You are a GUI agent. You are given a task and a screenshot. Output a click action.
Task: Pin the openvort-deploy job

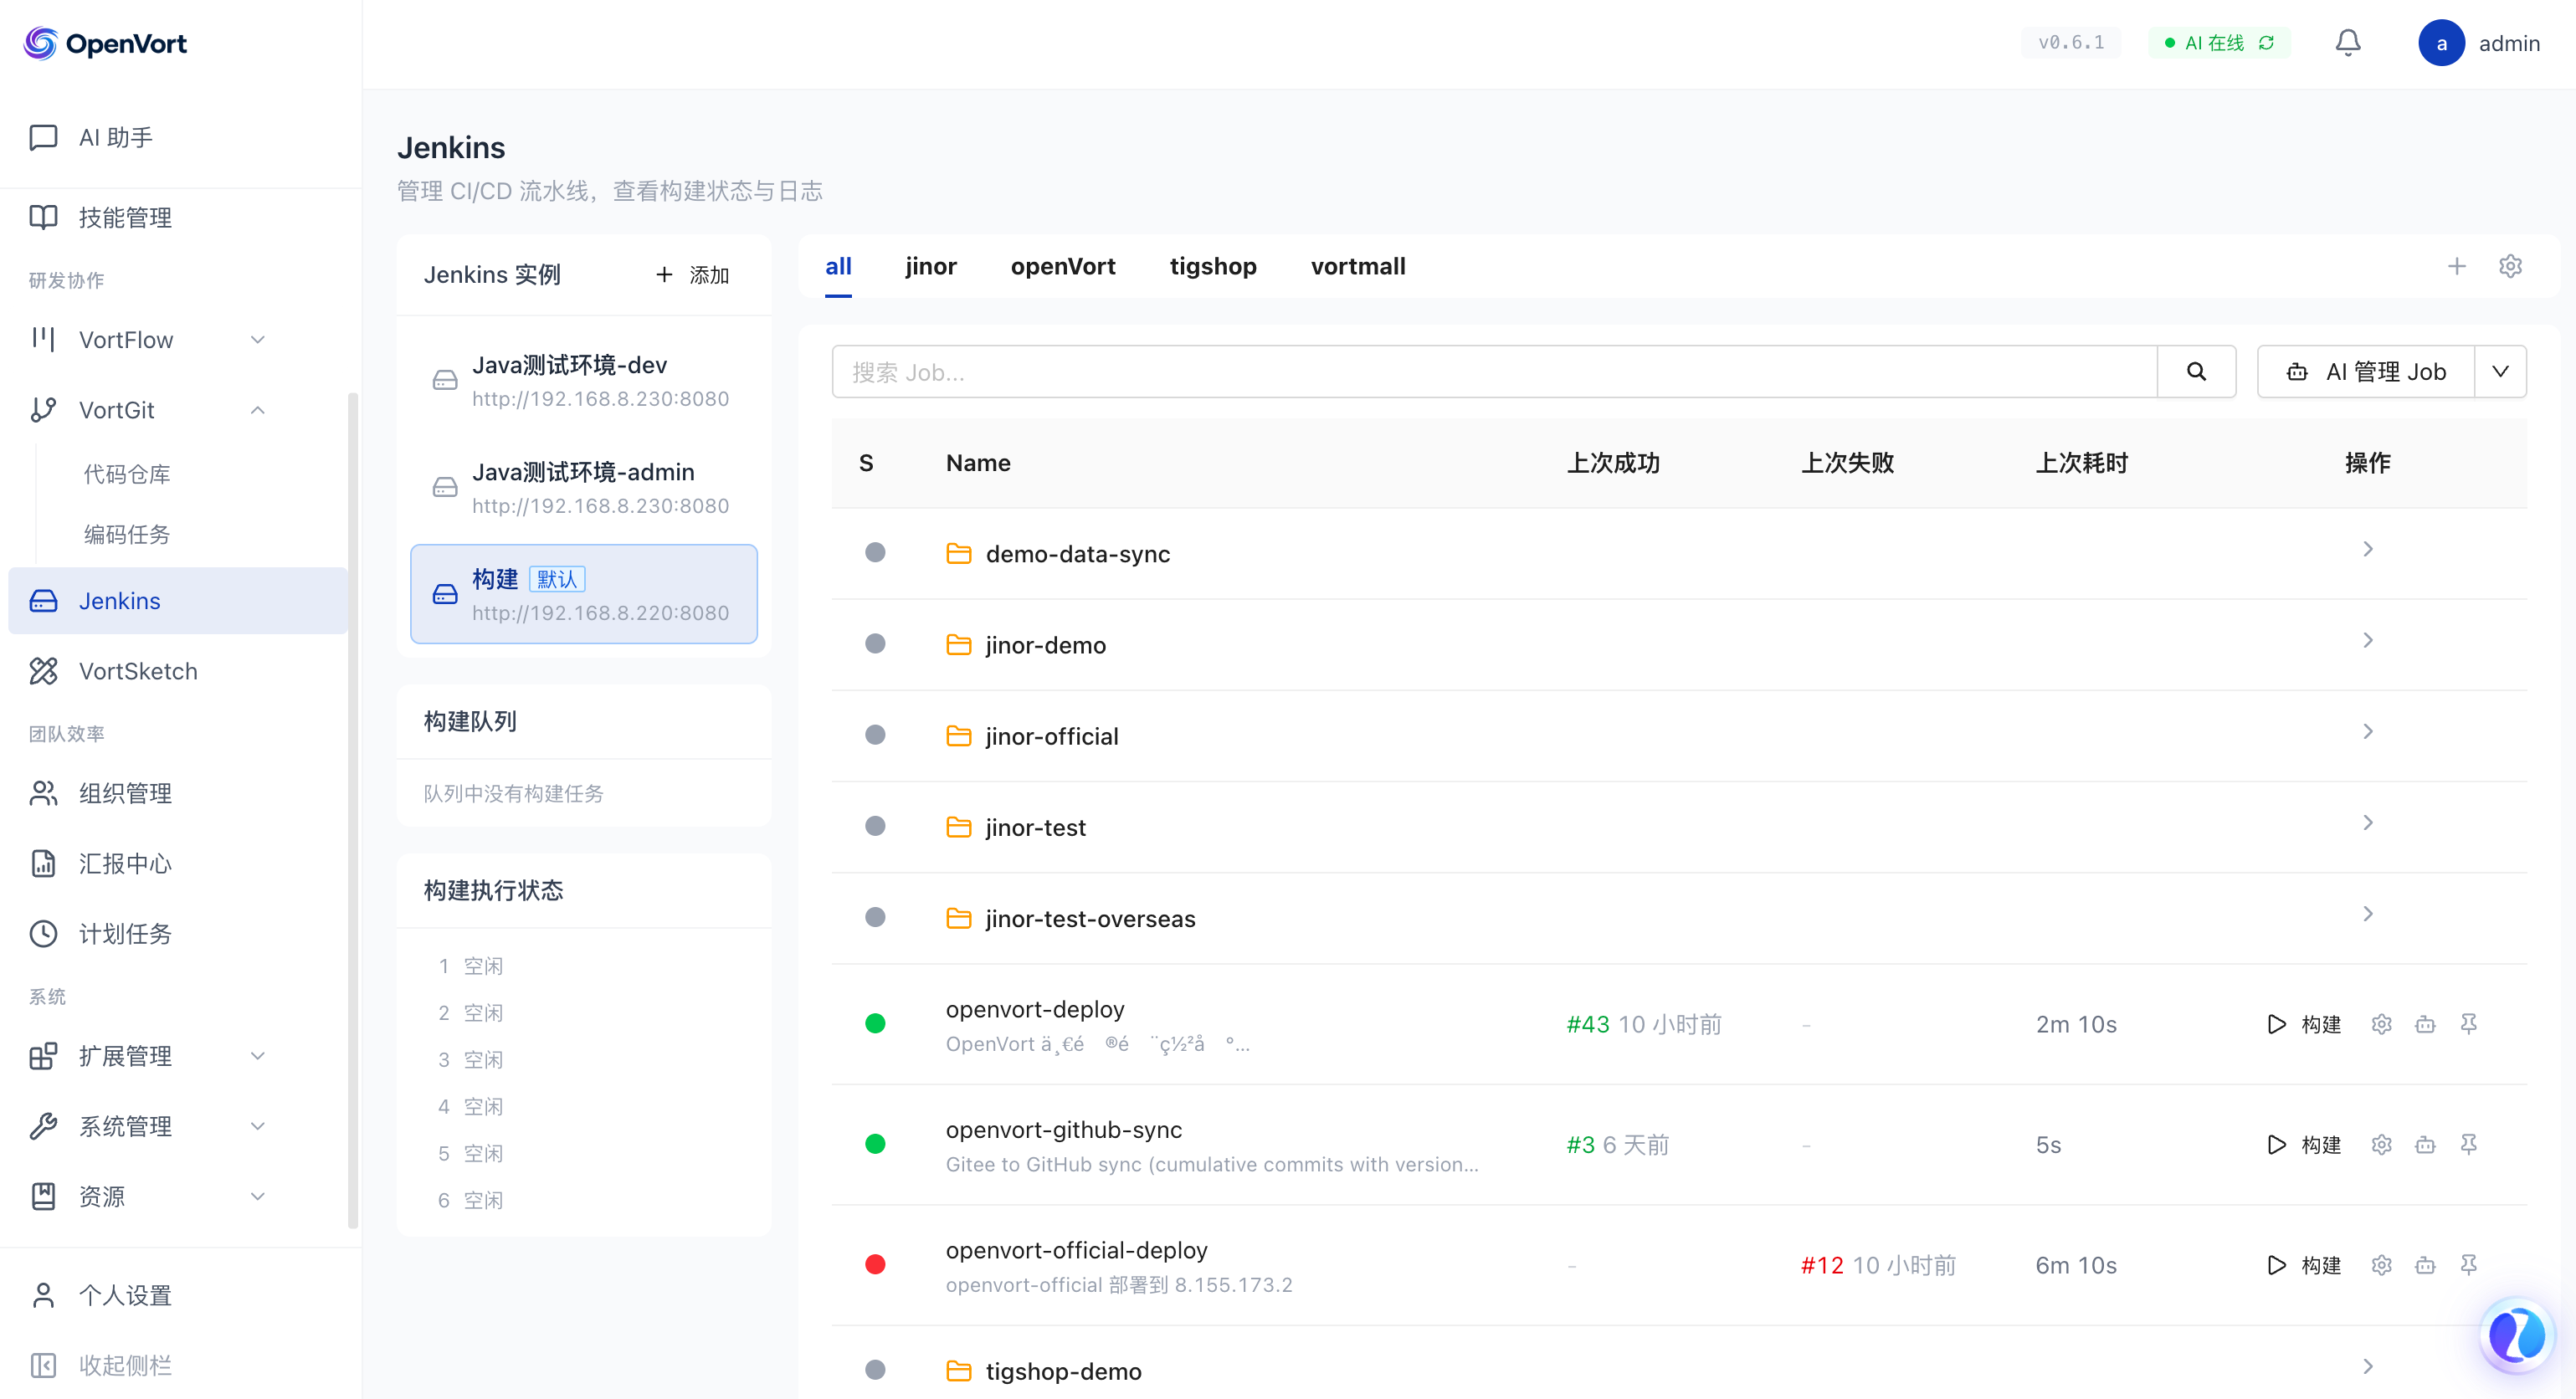click(2468, 1024)
